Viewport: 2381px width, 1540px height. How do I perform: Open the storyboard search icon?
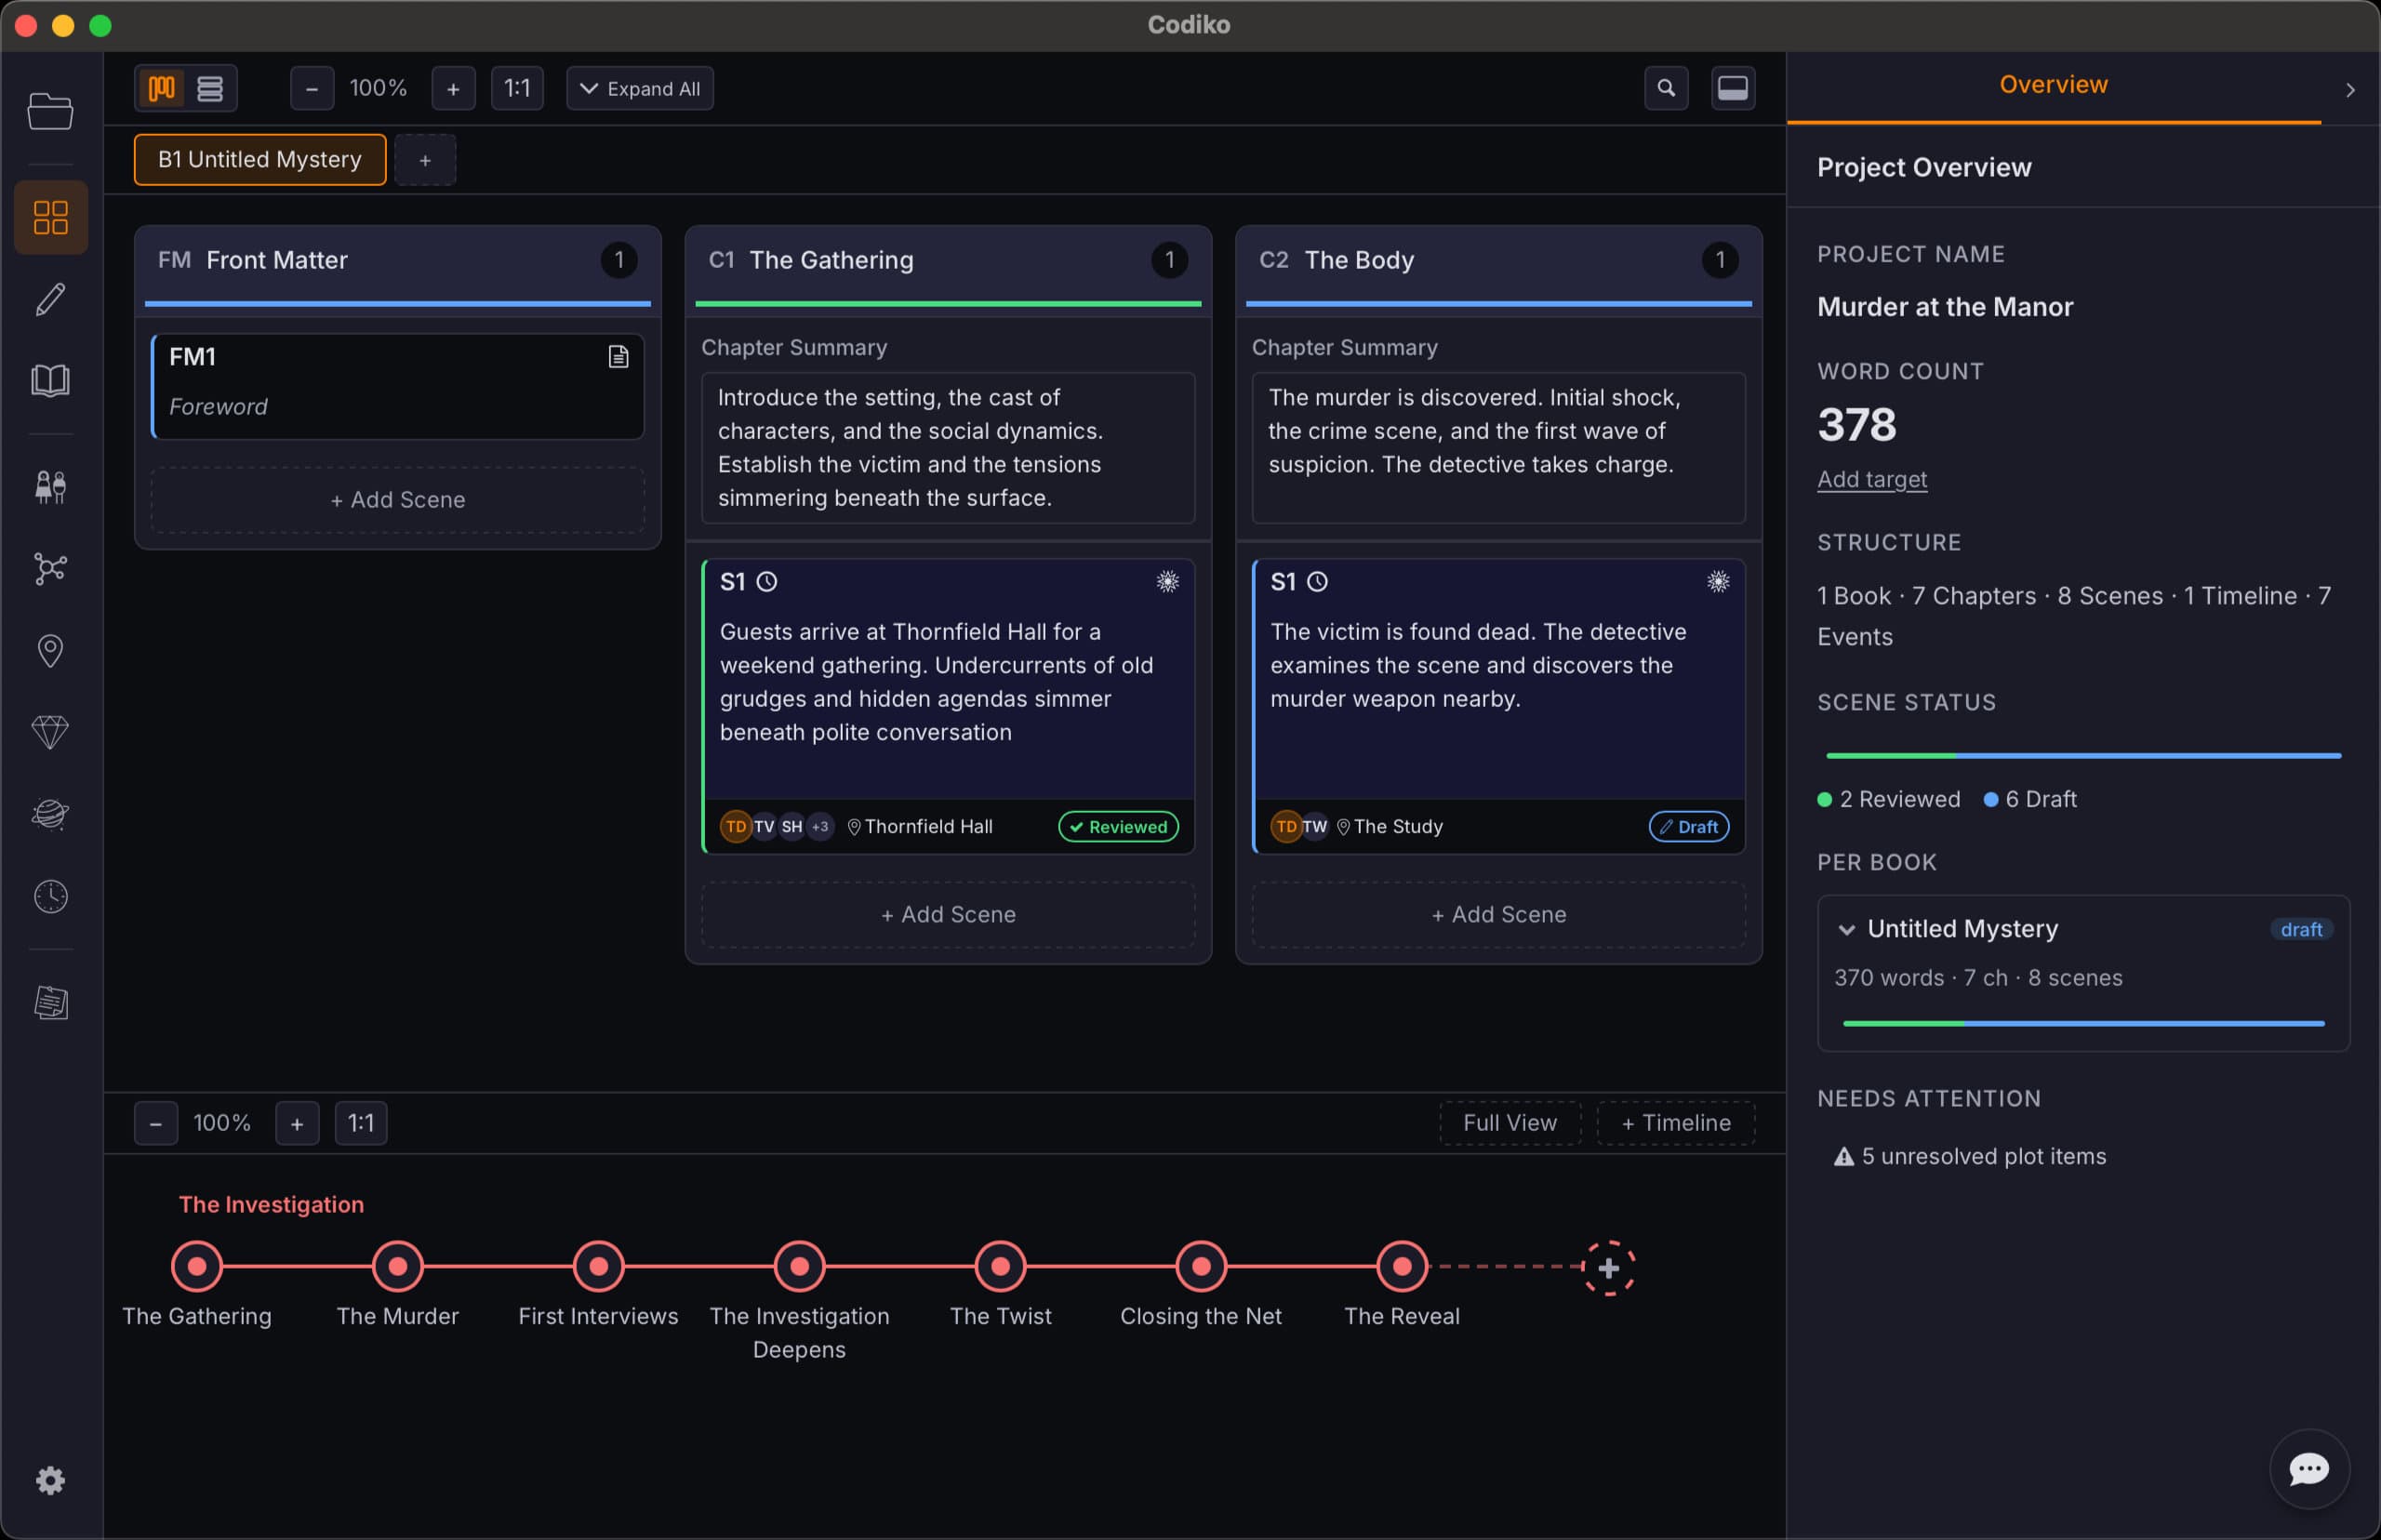click(1666, 88)
